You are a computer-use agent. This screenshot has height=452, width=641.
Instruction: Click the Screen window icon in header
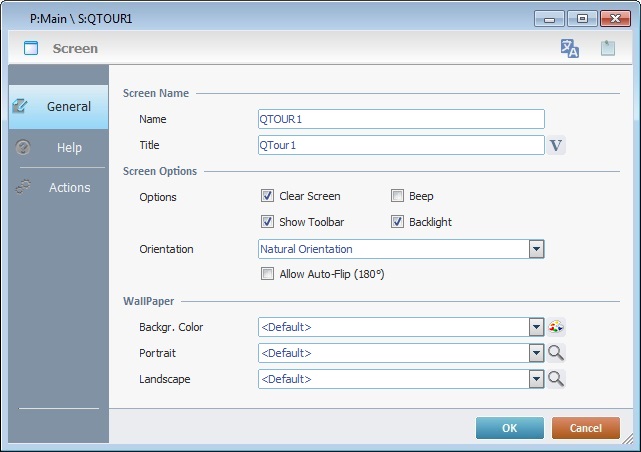31,48
